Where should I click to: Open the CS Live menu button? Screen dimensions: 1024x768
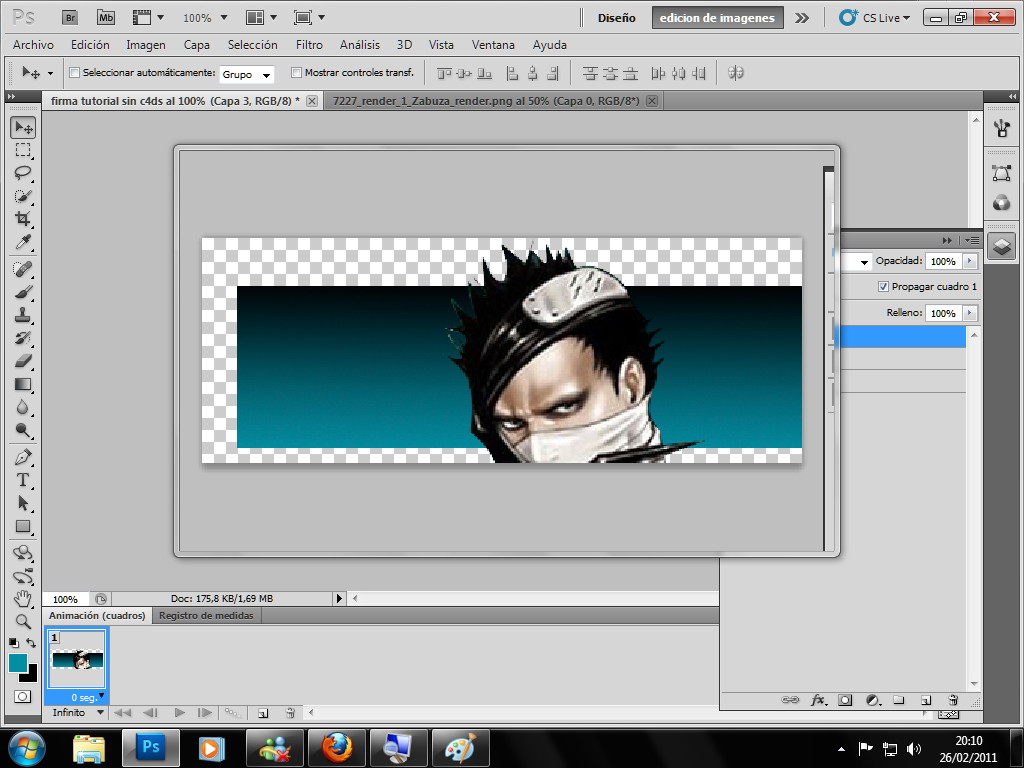(x=874, y=18)
